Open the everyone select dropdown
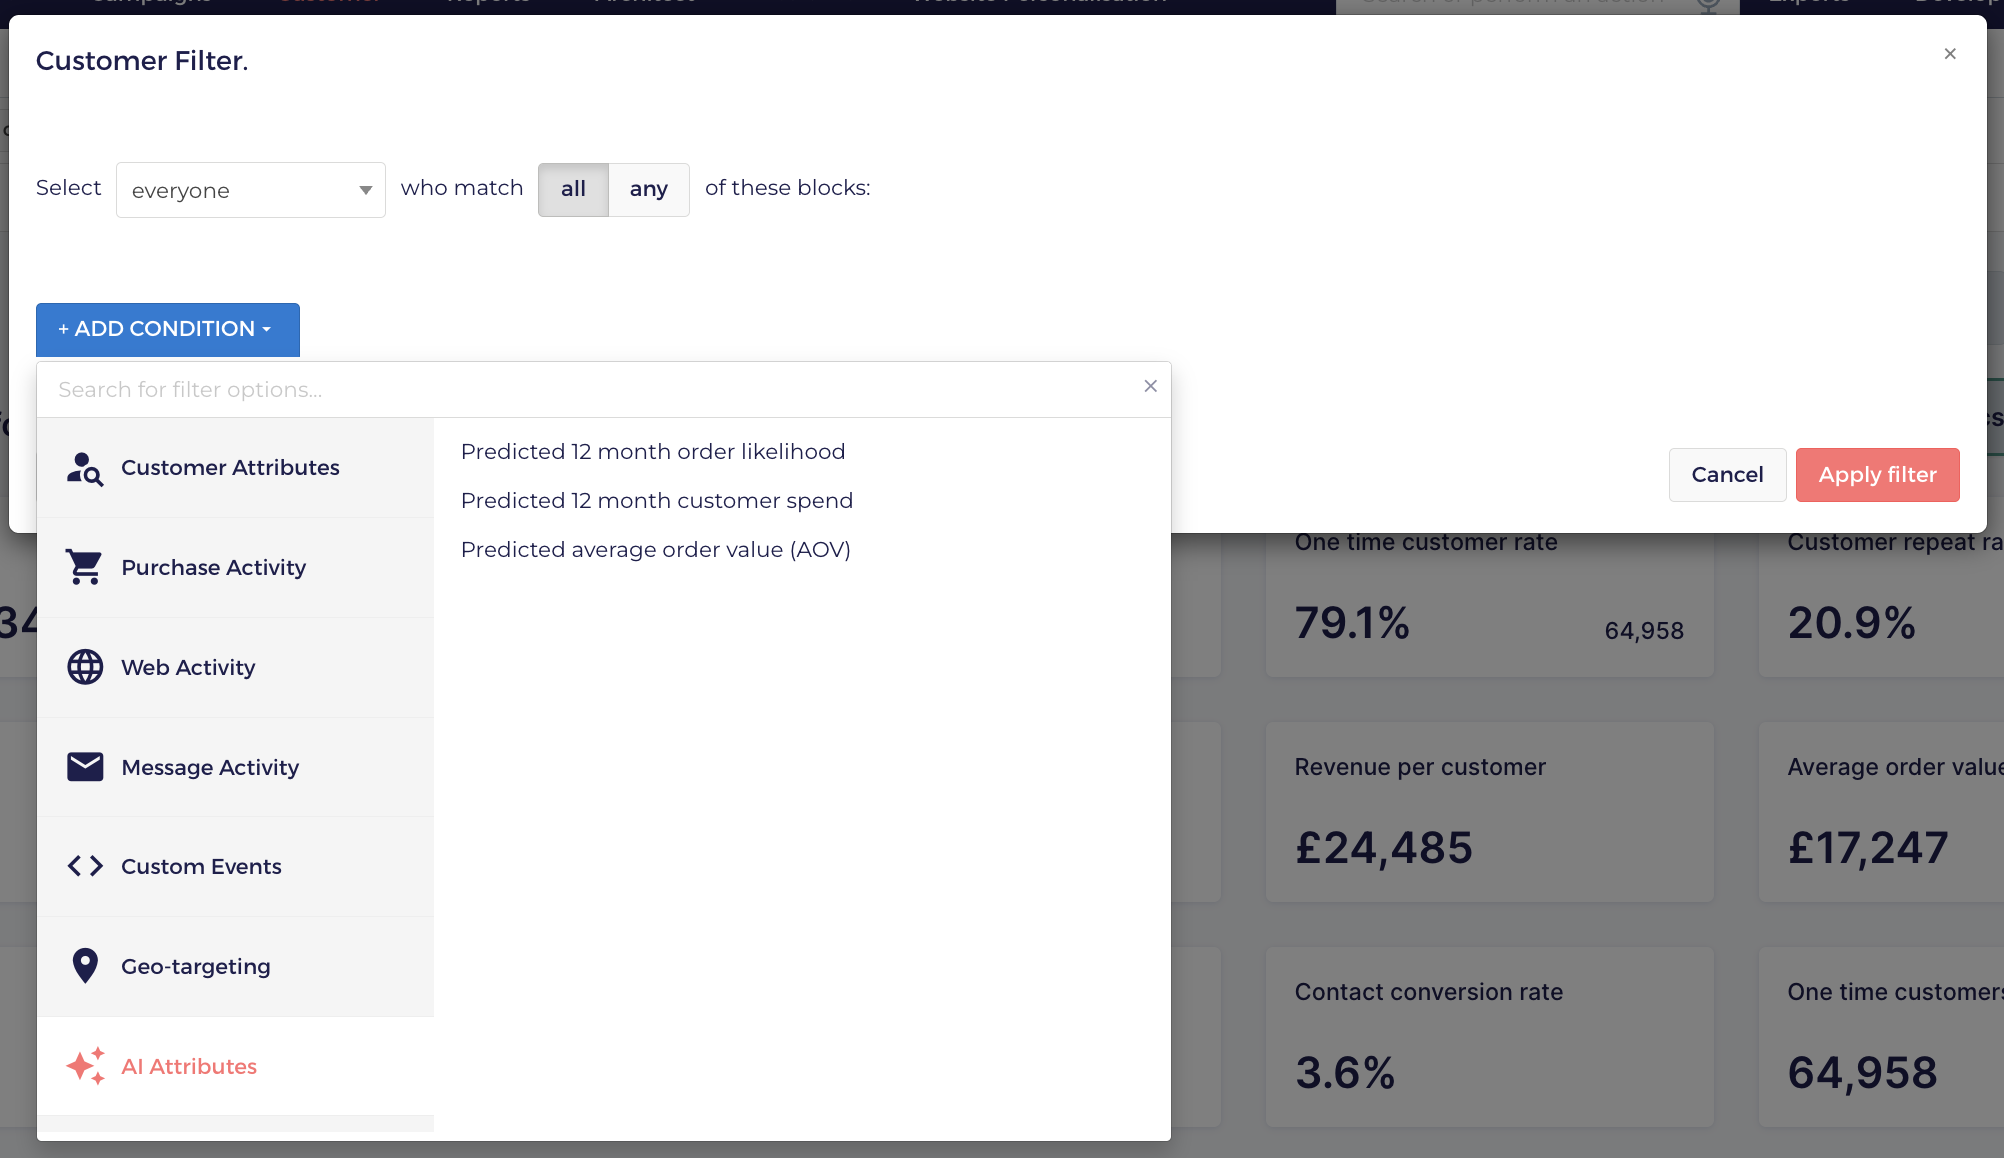 pos(251,190)
